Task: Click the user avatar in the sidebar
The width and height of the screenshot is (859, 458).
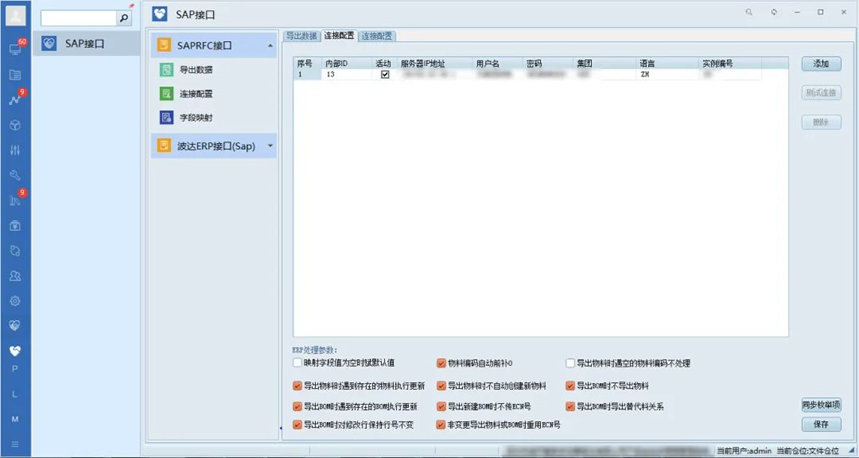Action: (x=15, y=16)
